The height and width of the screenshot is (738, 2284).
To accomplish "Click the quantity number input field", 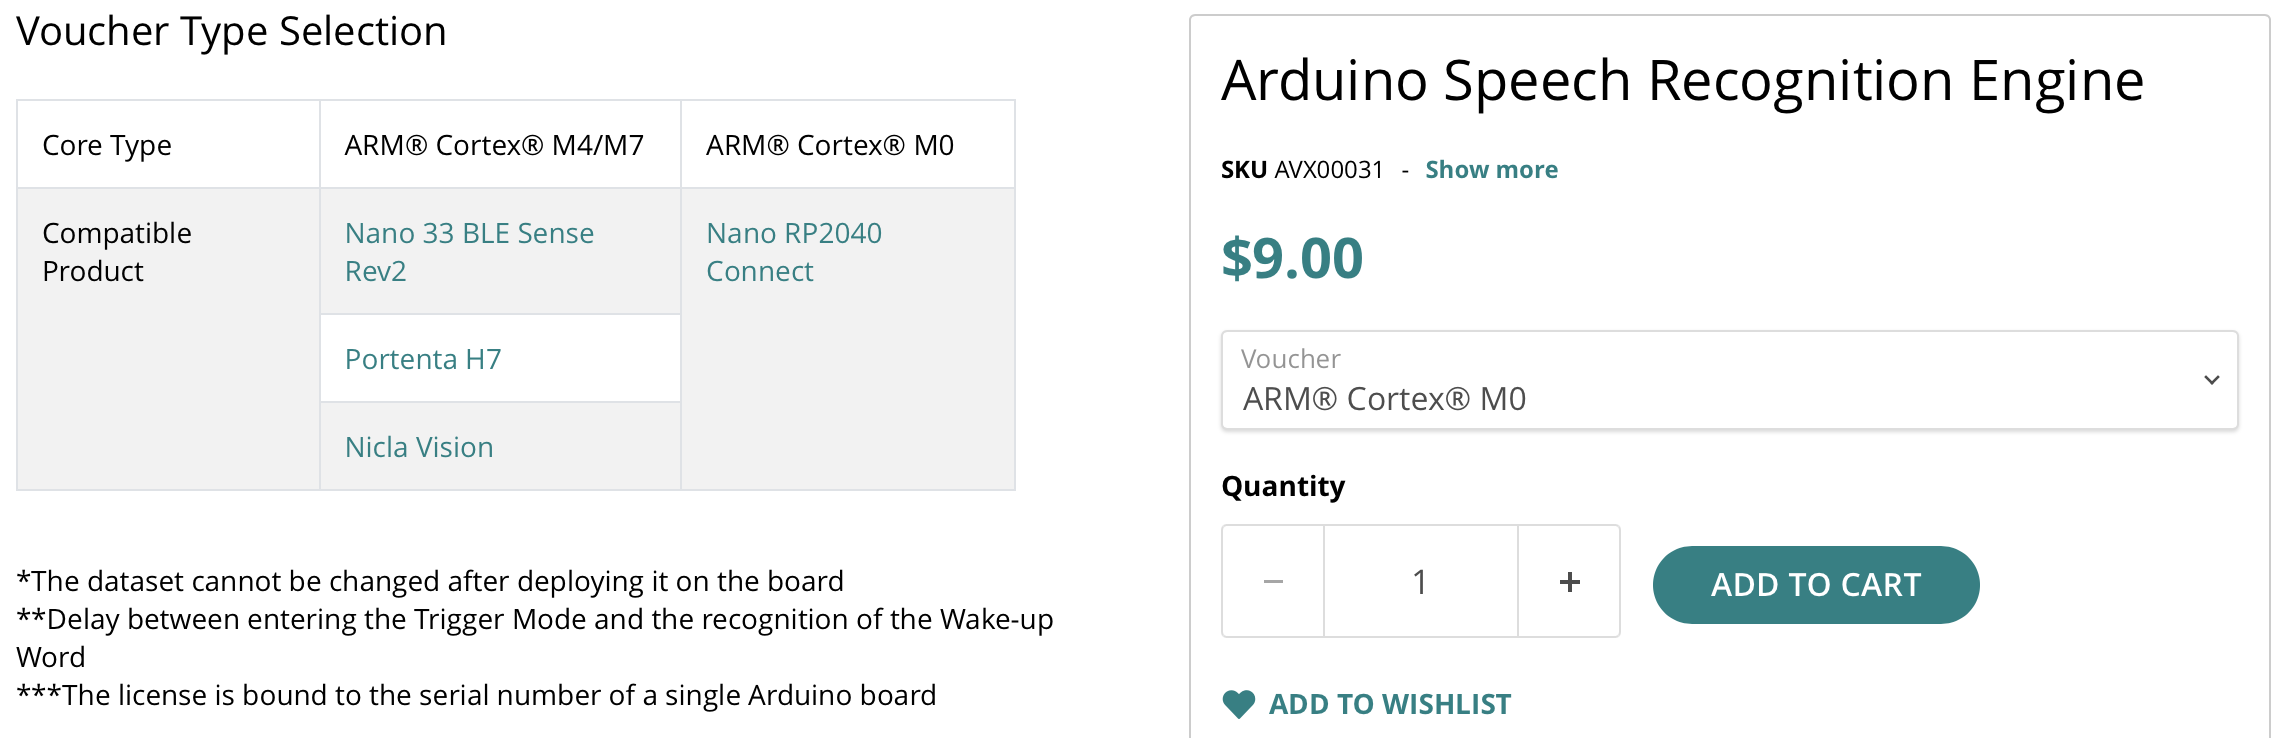I will [1420, 581].
